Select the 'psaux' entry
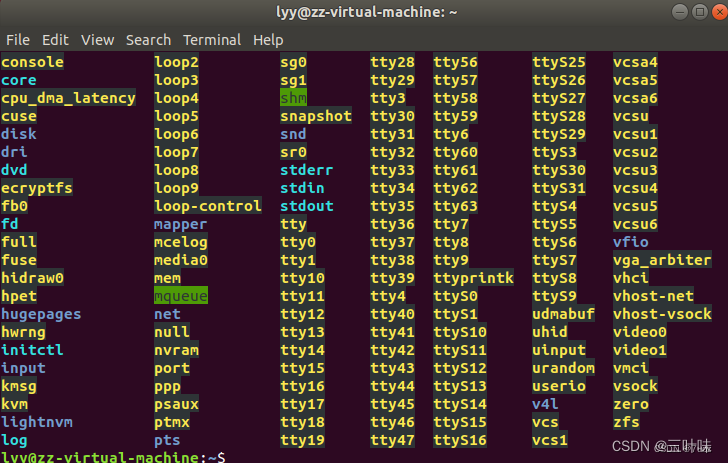 (176, 404)
